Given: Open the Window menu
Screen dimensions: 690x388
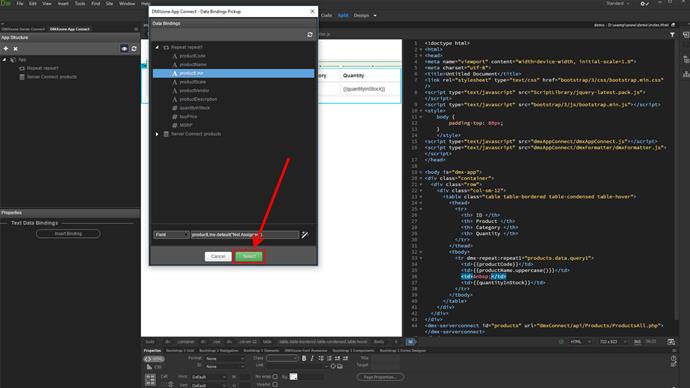Looking at the screenshot, I should [x=127, y=4].
